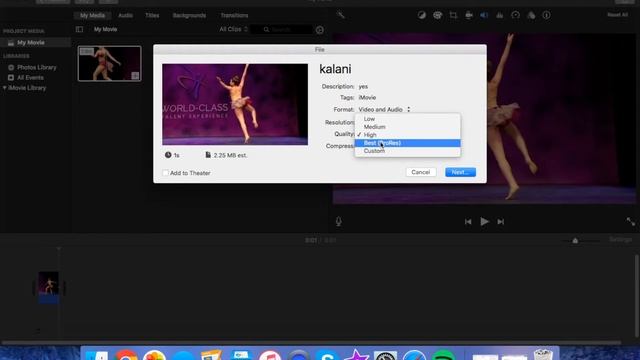
Task: Choose Best (ProRes) quality option
Action: [x=407, y=143]
